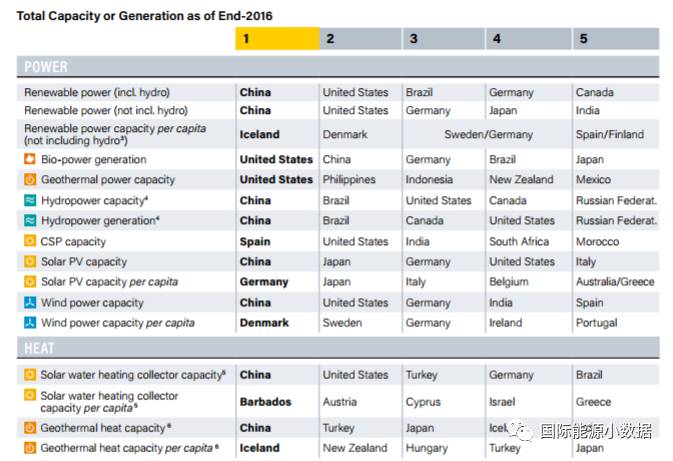Select the rank 3 column header
This screenshot has height=461, width=673.
click(x=443, y=39)
